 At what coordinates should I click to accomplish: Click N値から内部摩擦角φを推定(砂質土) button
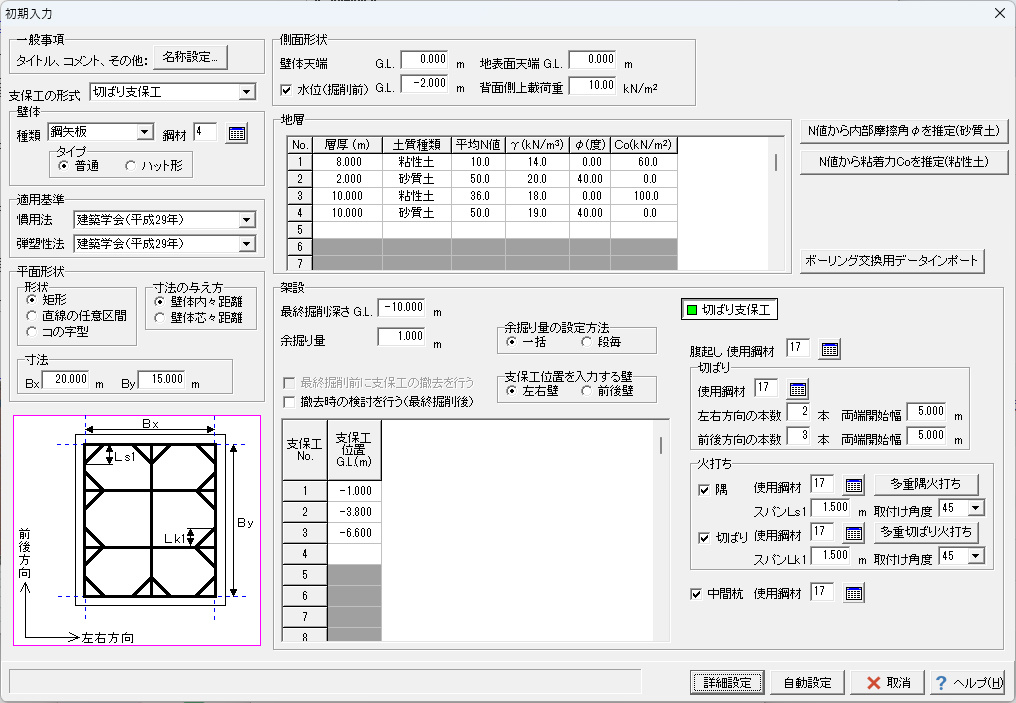[x=903, y=131]
